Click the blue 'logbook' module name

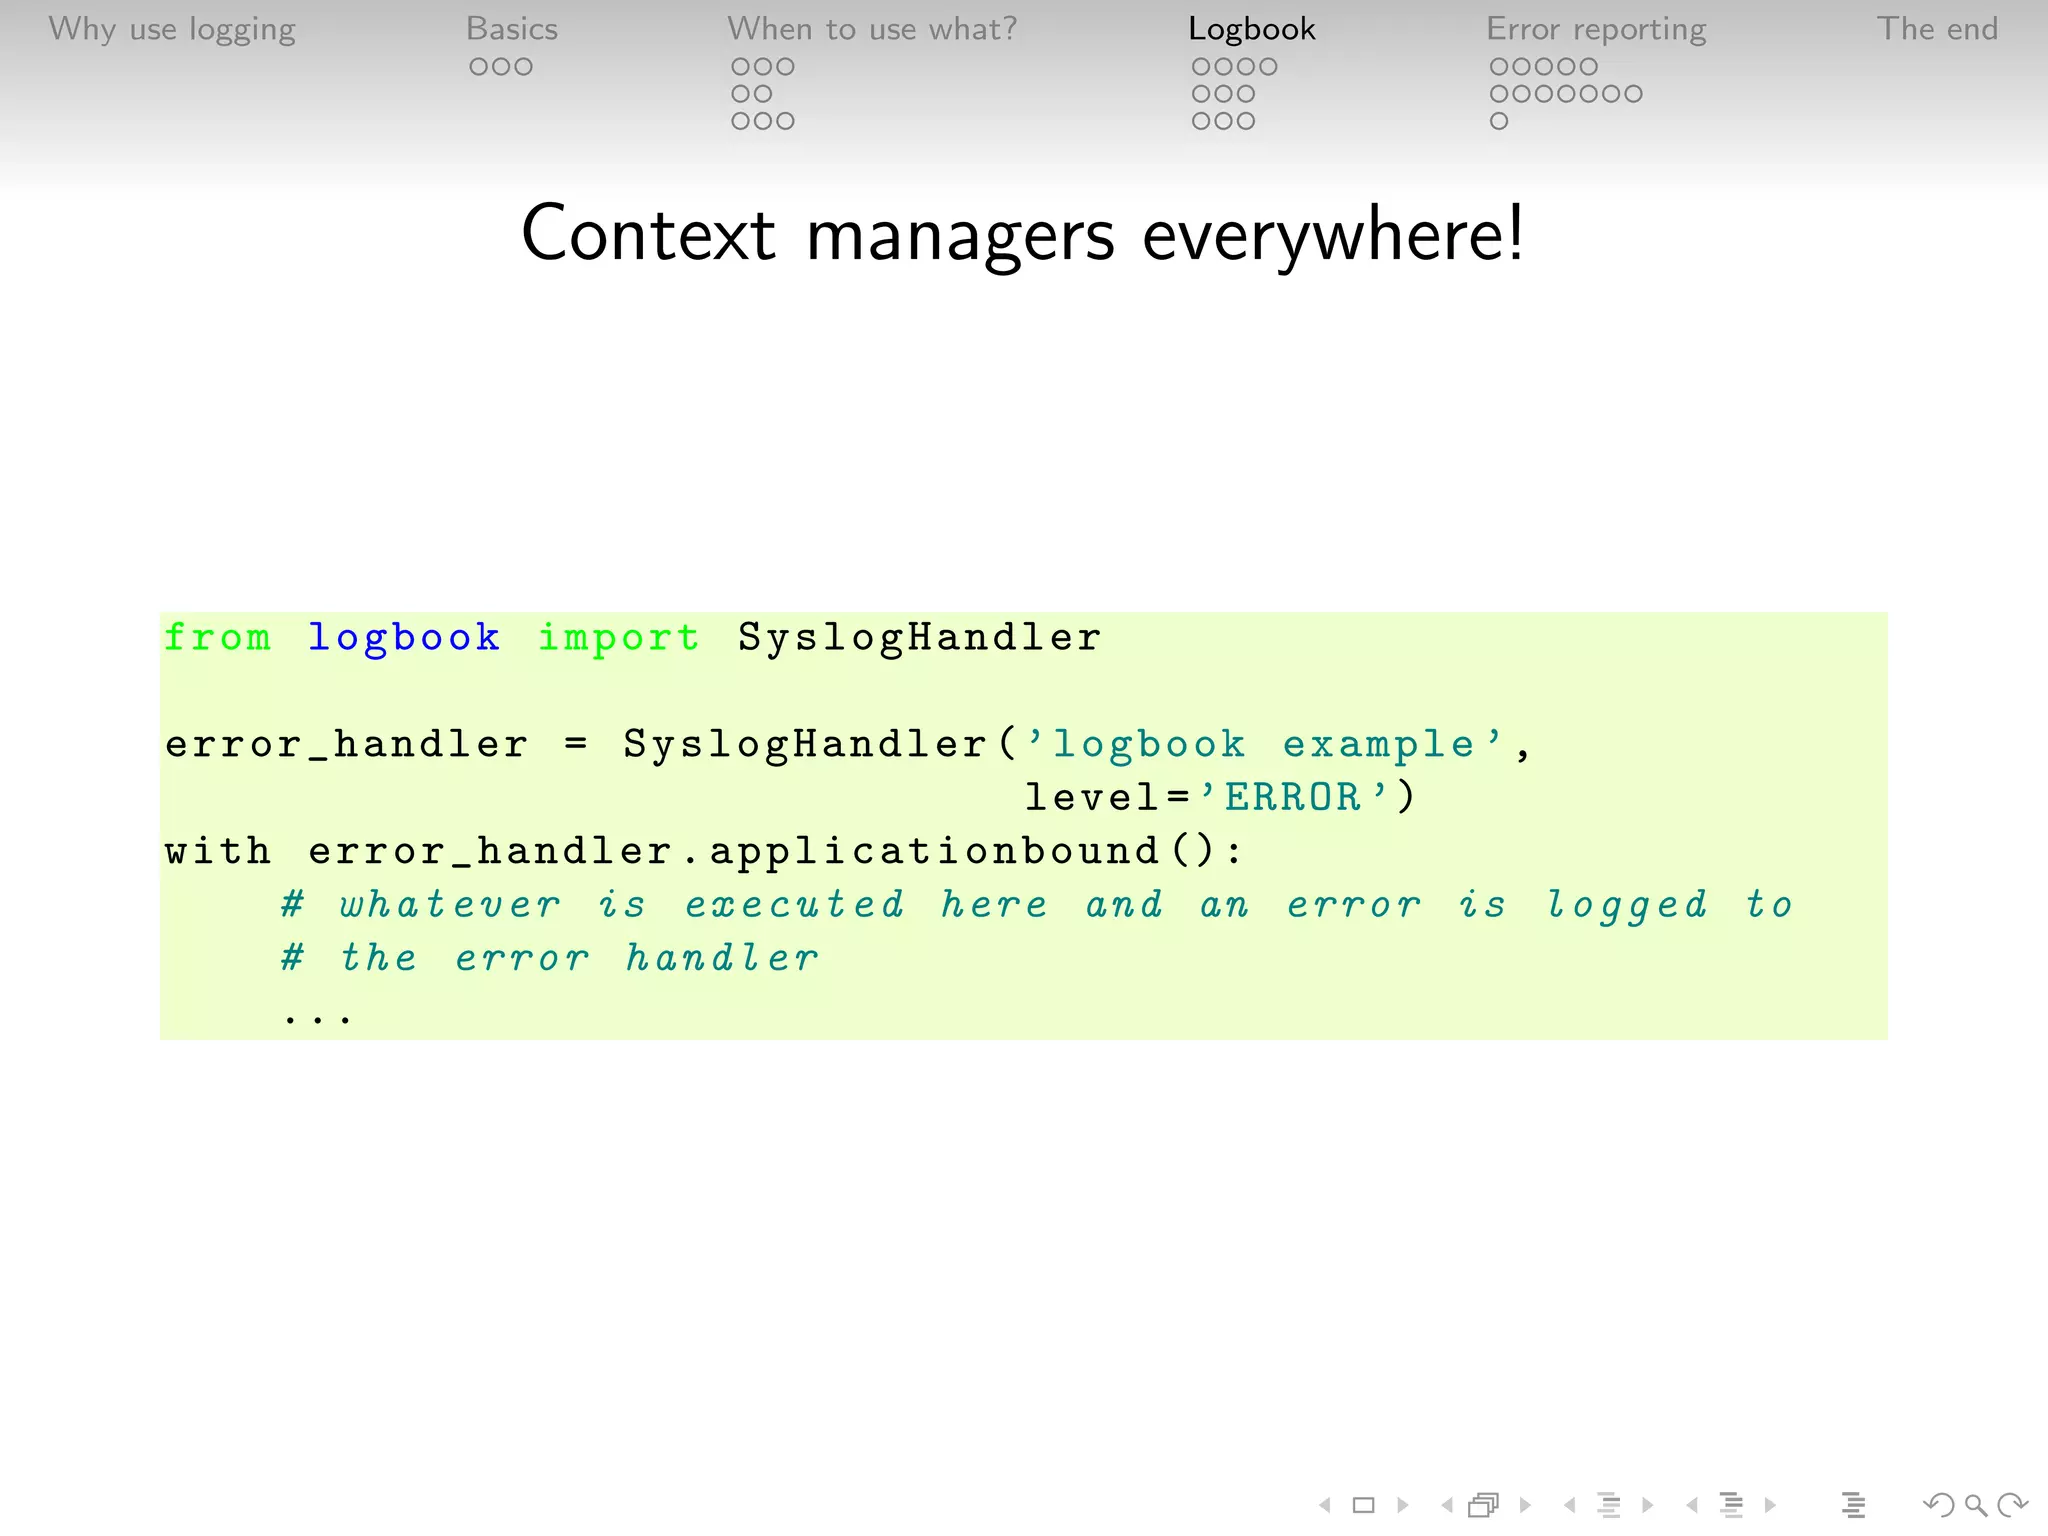click(404, 638)
